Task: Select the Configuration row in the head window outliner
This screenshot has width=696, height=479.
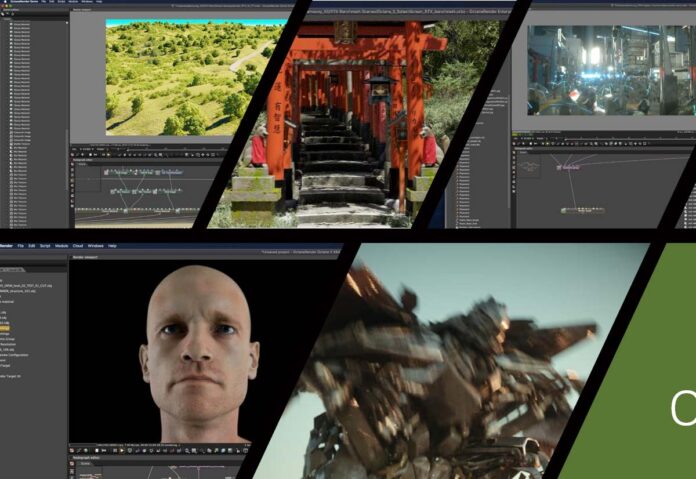Action: pos(14,355)
